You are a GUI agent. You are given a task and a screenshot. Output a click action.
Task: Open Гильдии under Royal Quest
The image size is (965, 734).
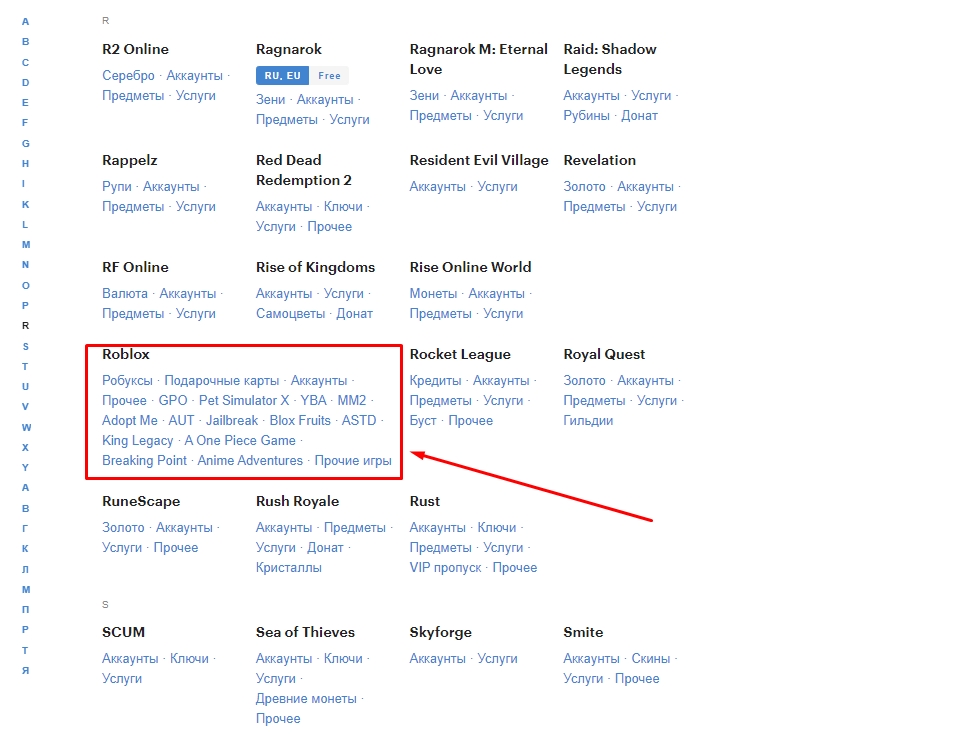[588, 421]
